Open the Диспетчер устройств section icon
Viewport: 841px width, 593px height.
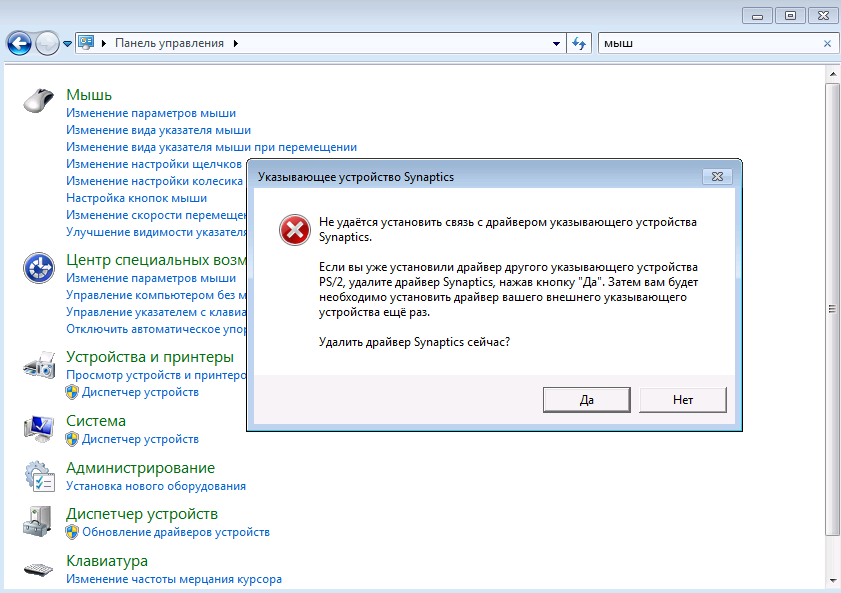click(38, 522)
